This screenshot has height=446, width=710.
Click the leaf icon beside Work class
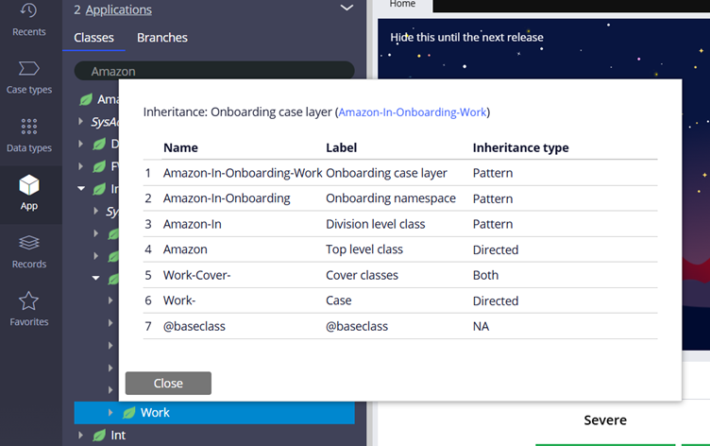[x=128, y=413]
